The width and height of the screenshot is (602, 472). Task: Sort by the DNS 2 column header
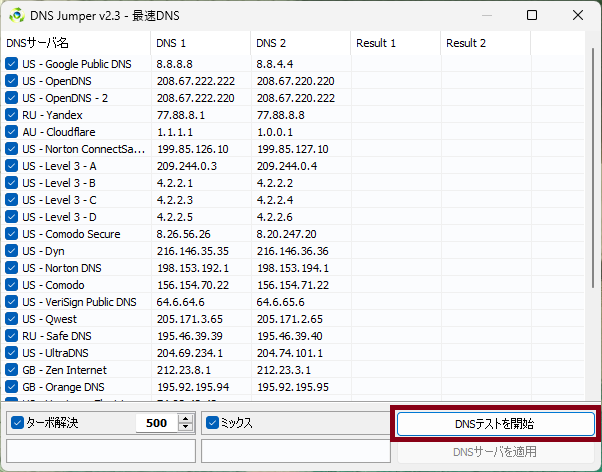[x=300, y=43]
